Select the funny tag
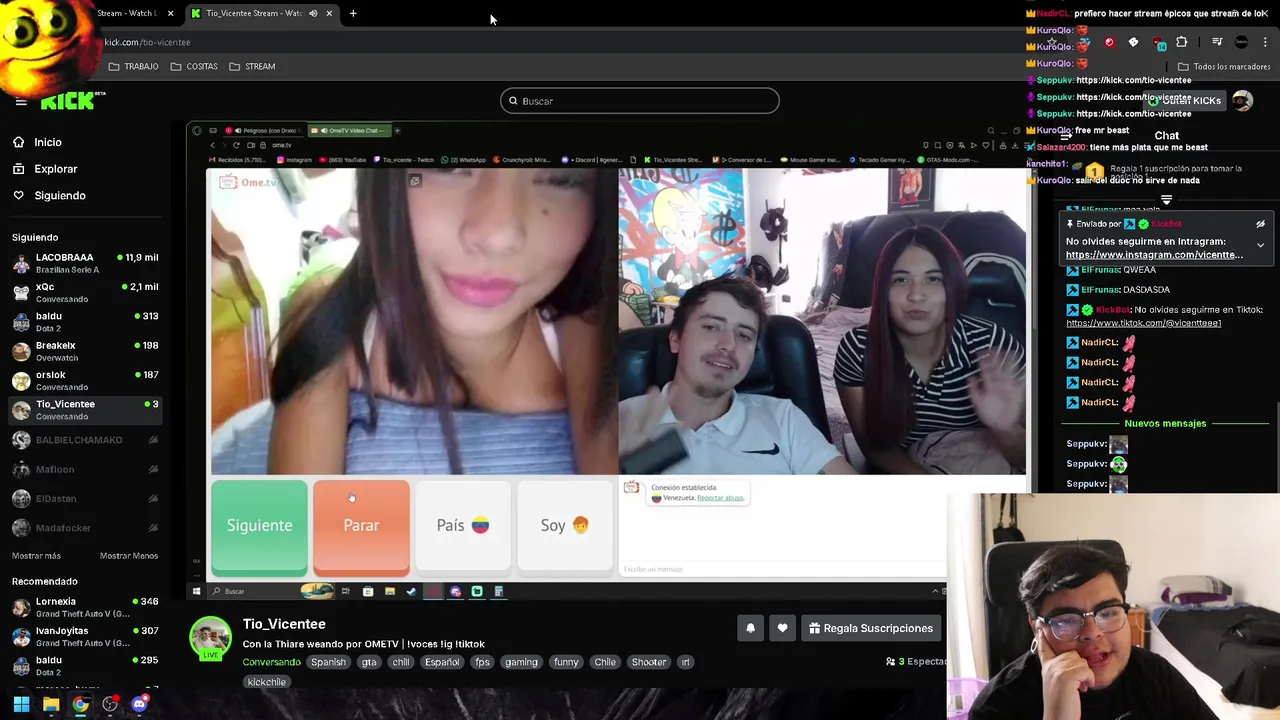The image size is (1280, 720). click(566, 662)
